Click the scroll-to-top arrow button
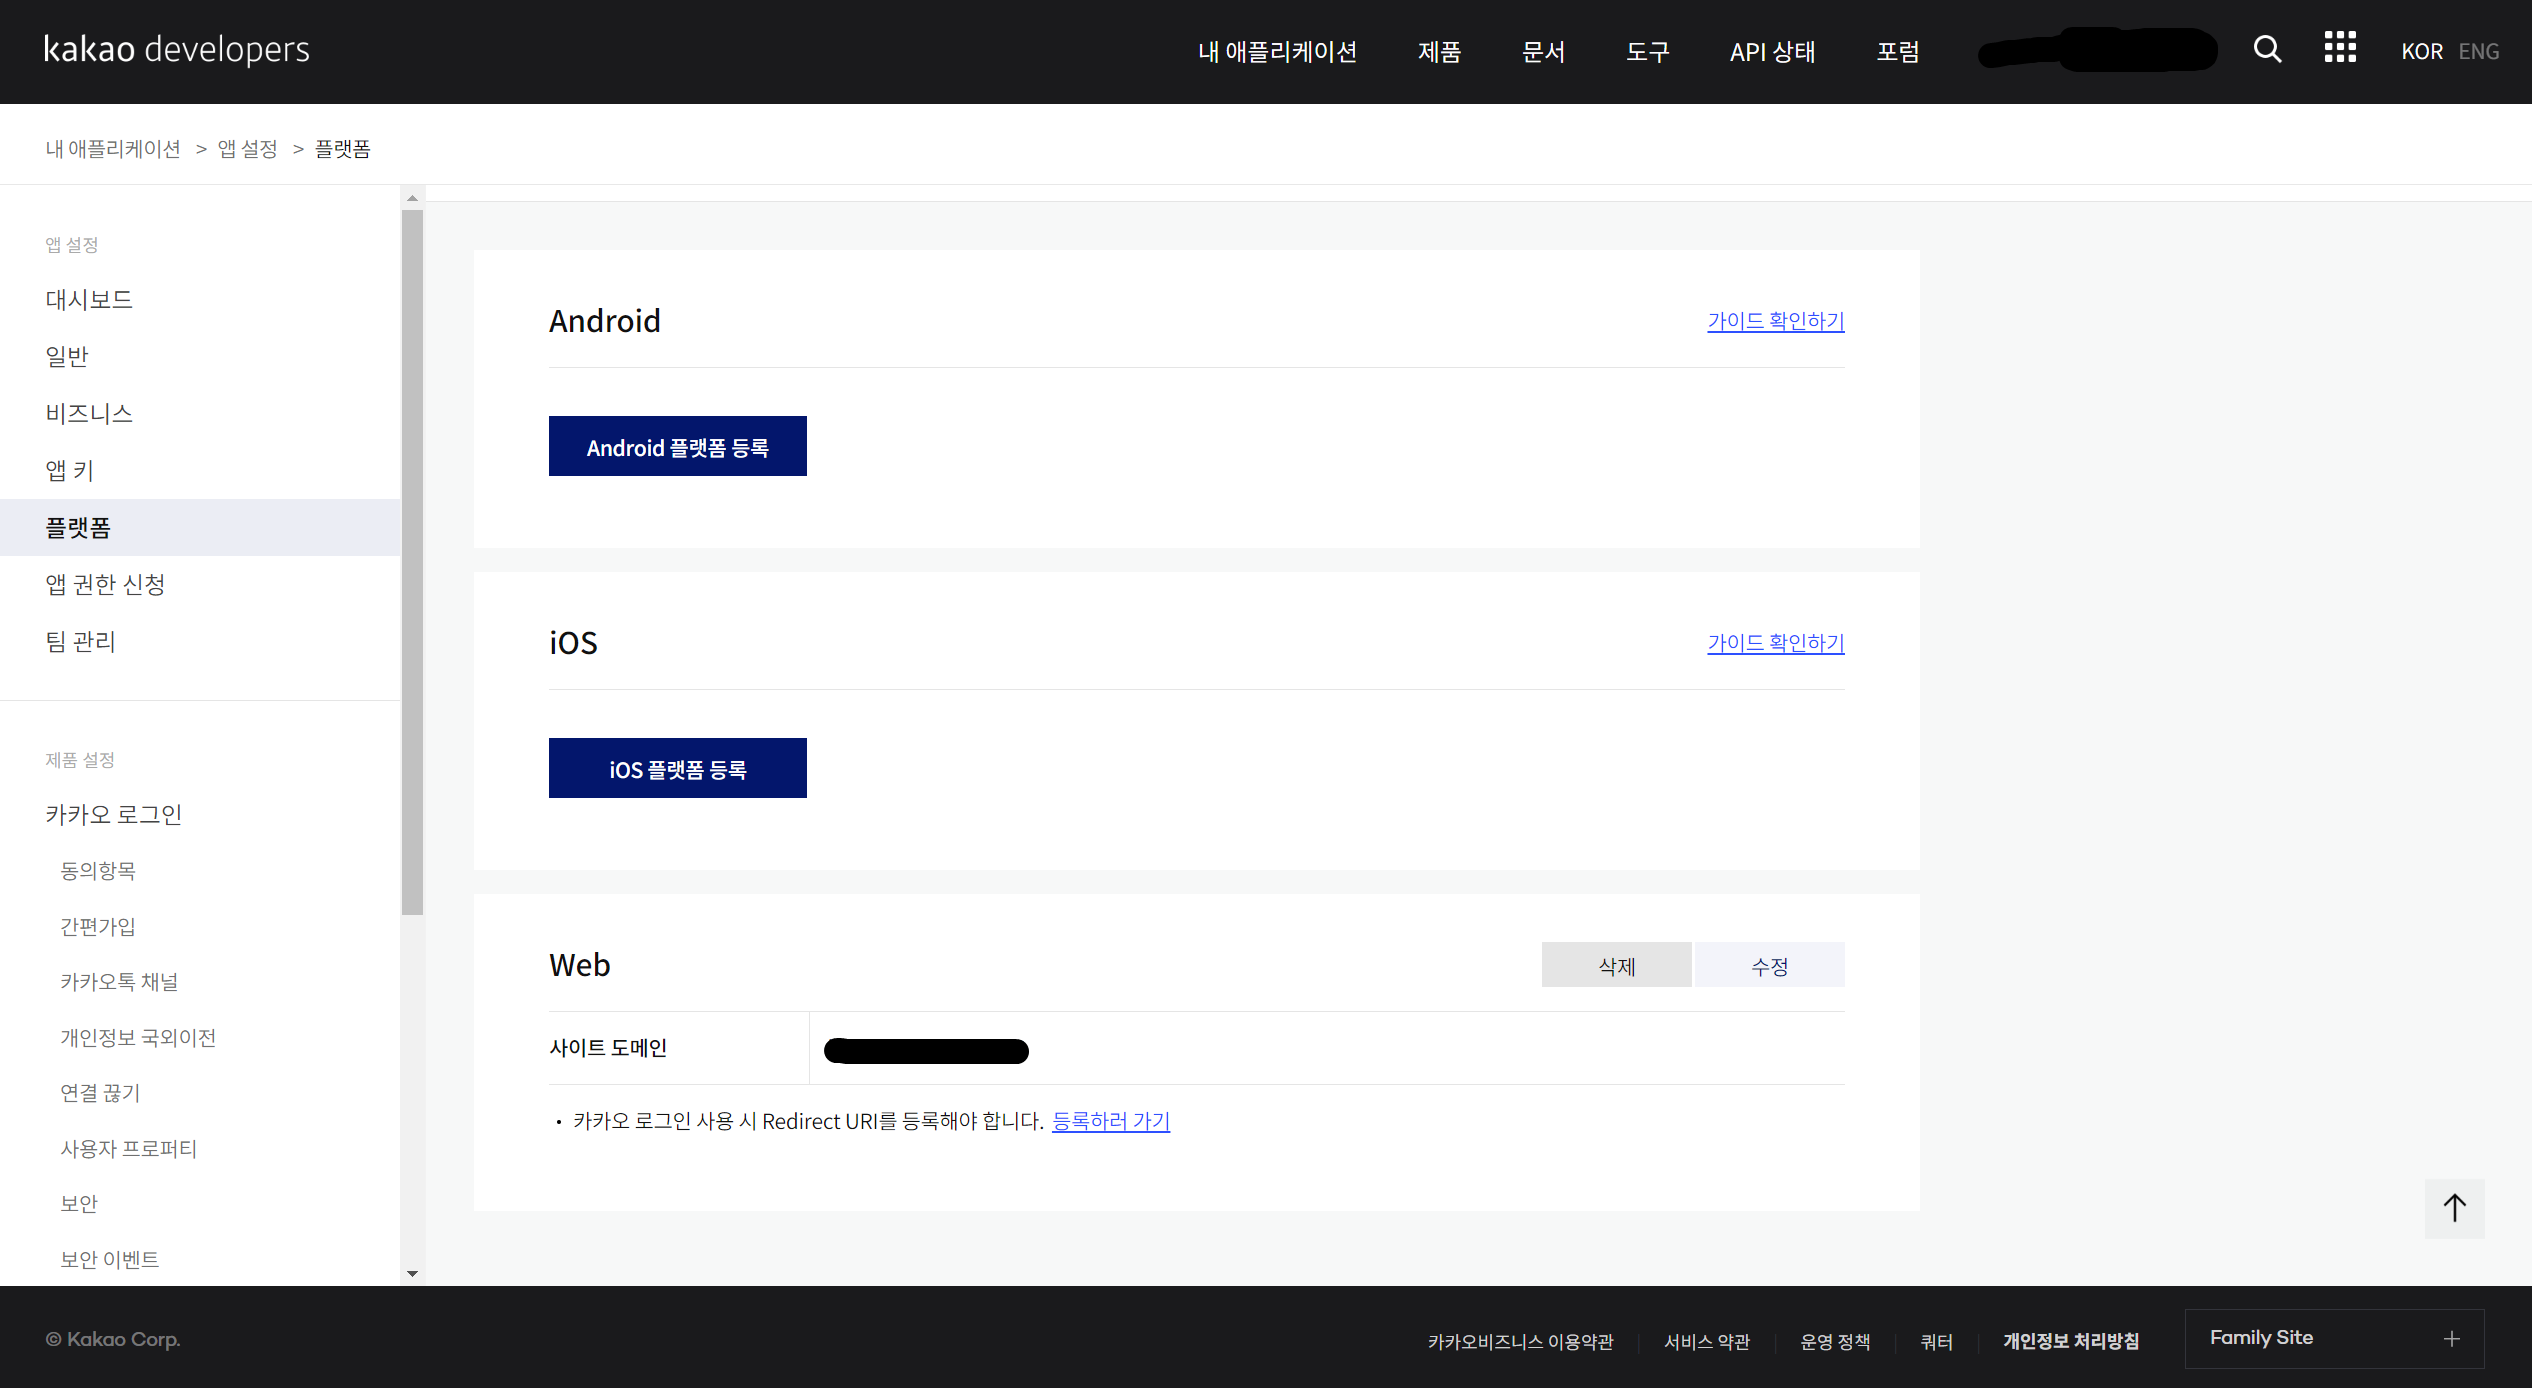The width and height of the screenshot is (2532, 1388). pos(2454,1208)
